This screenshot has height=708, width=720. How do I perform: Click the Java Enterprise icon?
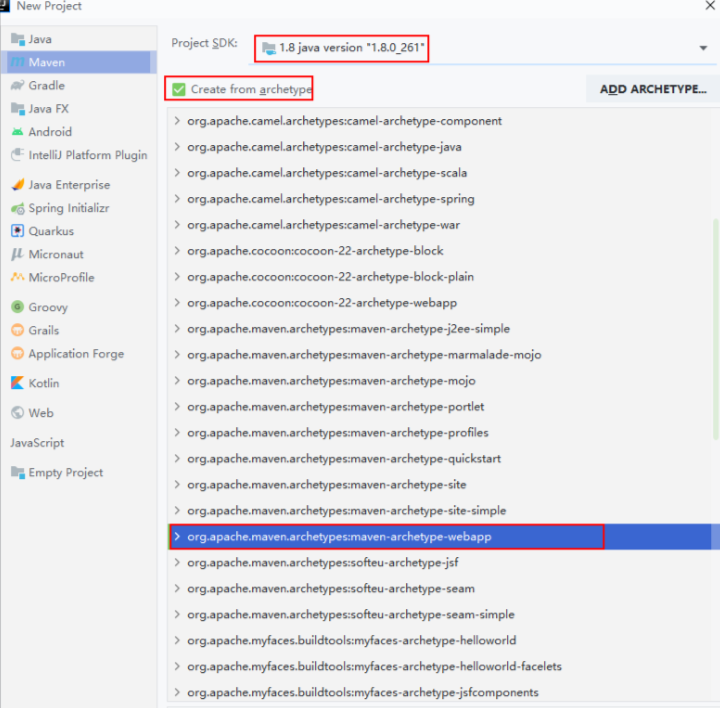click(17, 185)
